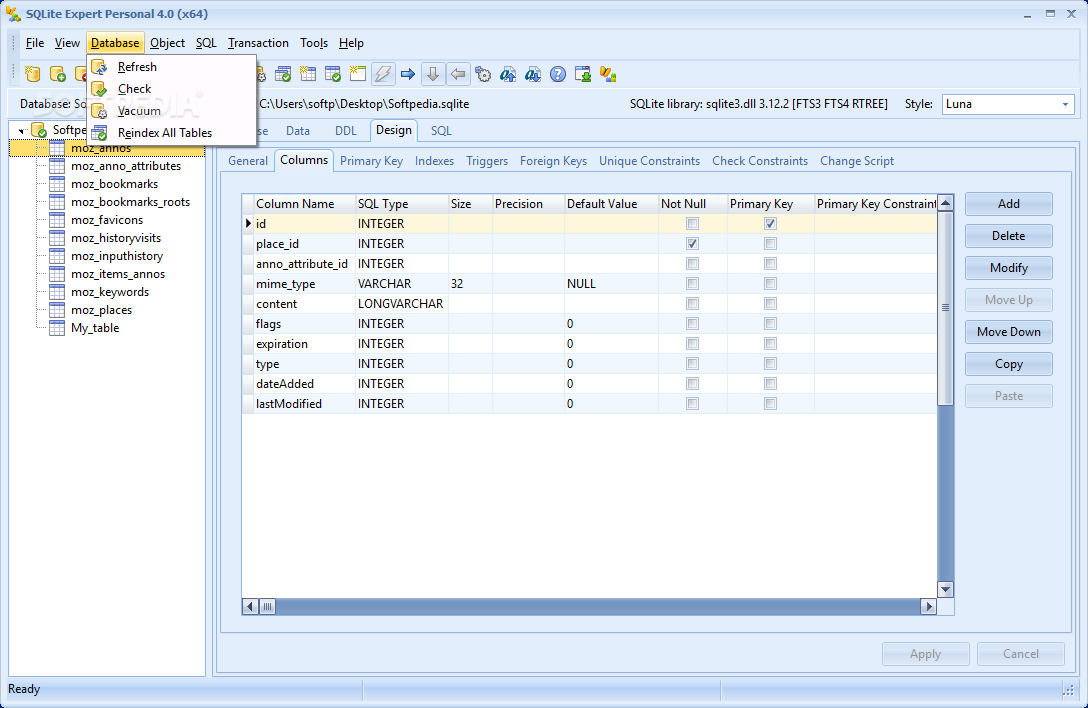
Task: Select Vacuum from the Database menu
Action: [x=139, y=111]
